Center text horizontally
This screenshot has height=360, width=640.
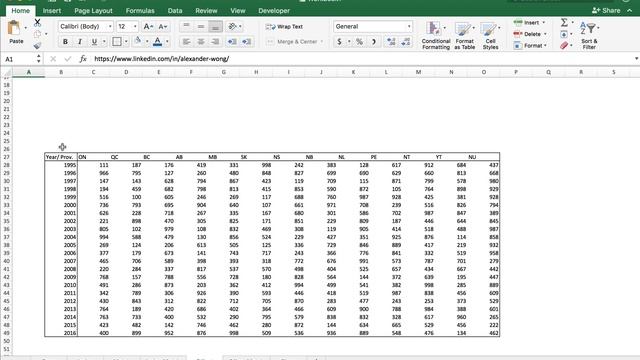coord(201,42)
